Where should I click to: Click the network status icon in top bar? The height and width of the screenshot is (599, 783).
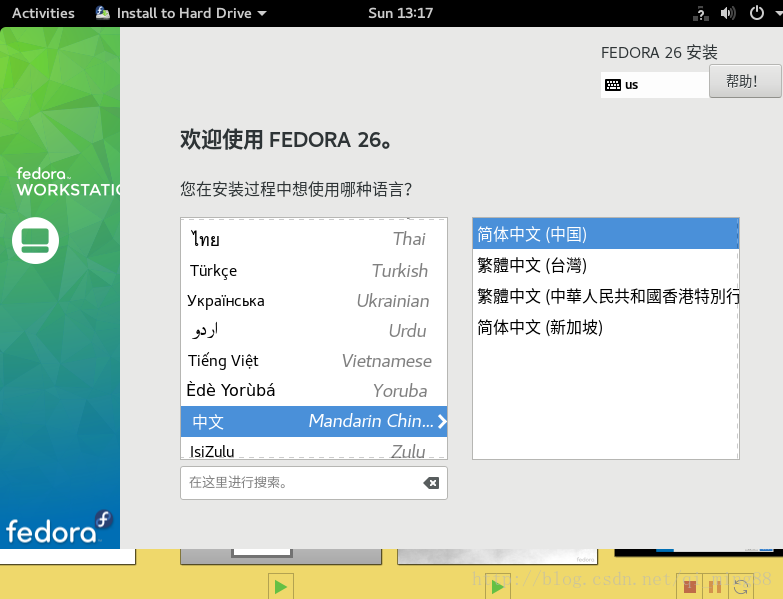[x=700, y=13]
